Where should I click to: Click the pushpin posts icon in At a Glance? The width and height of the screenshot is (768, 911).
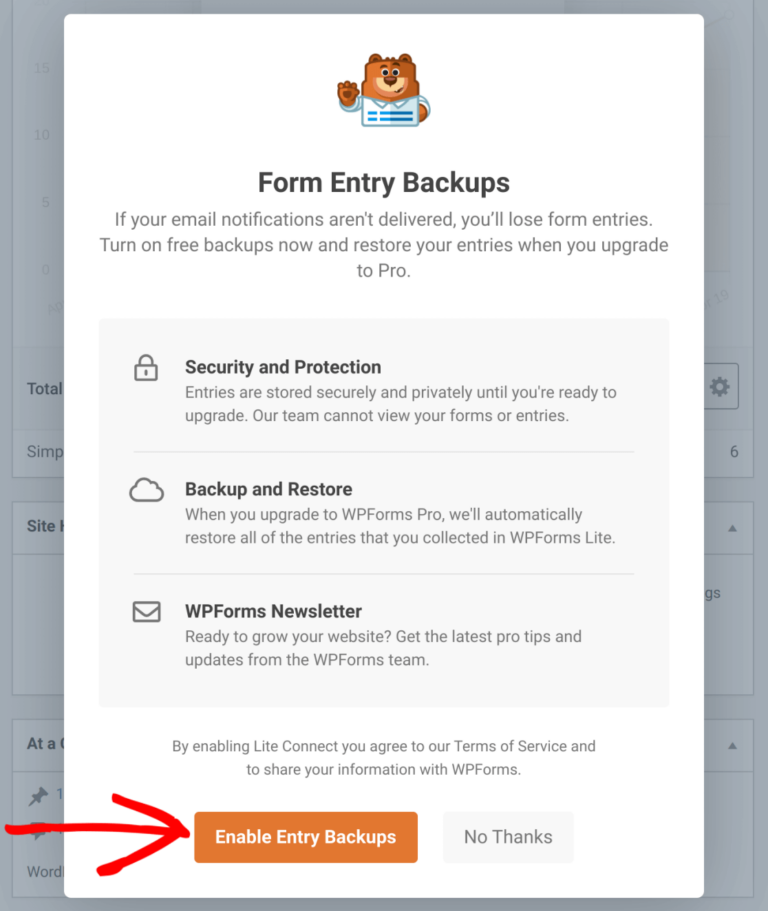pyautogui.click(x=38, y=795)
